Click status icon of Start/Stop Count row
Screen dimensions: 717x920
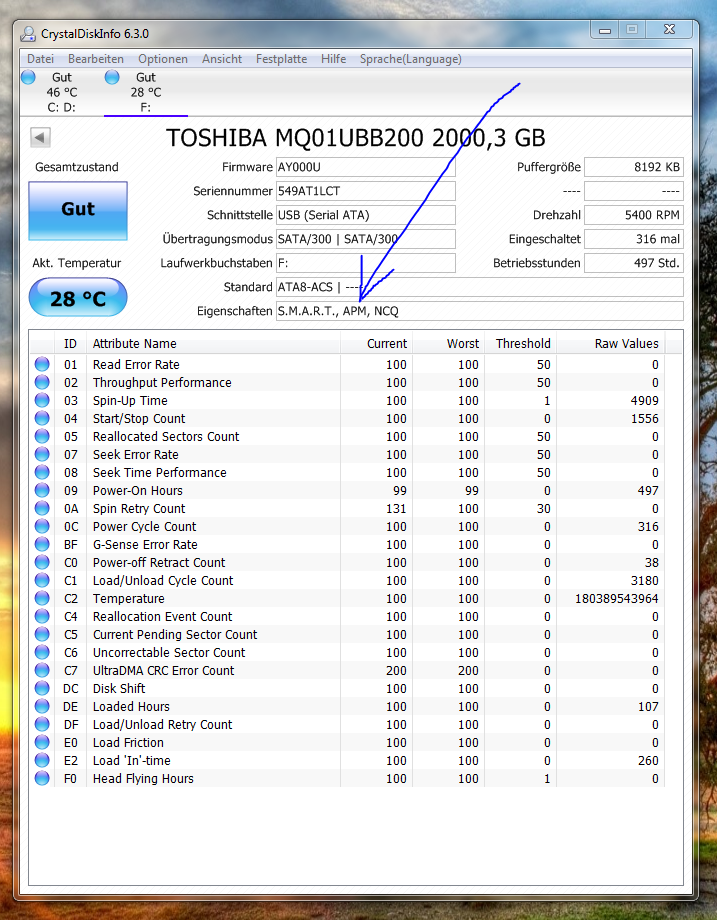[x=42, y=418]
